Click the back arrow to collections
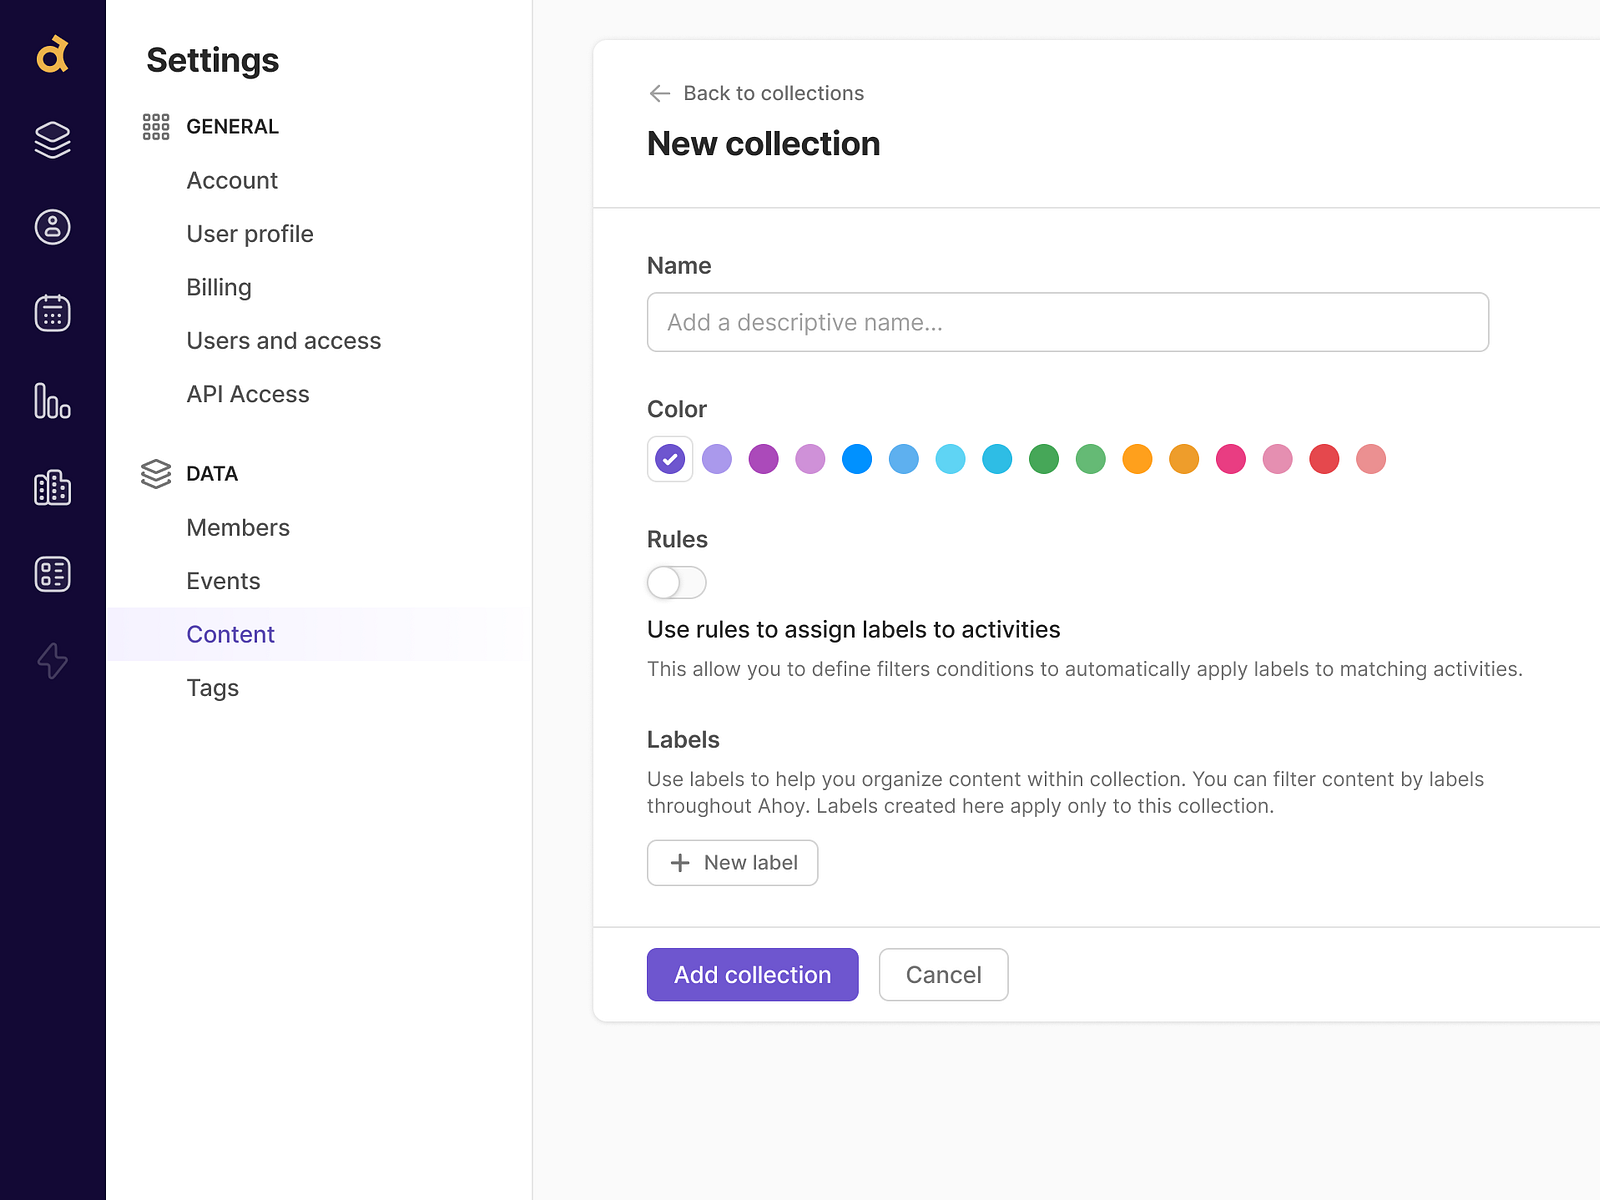1600x1200 pixels. [x=659, y=93]
